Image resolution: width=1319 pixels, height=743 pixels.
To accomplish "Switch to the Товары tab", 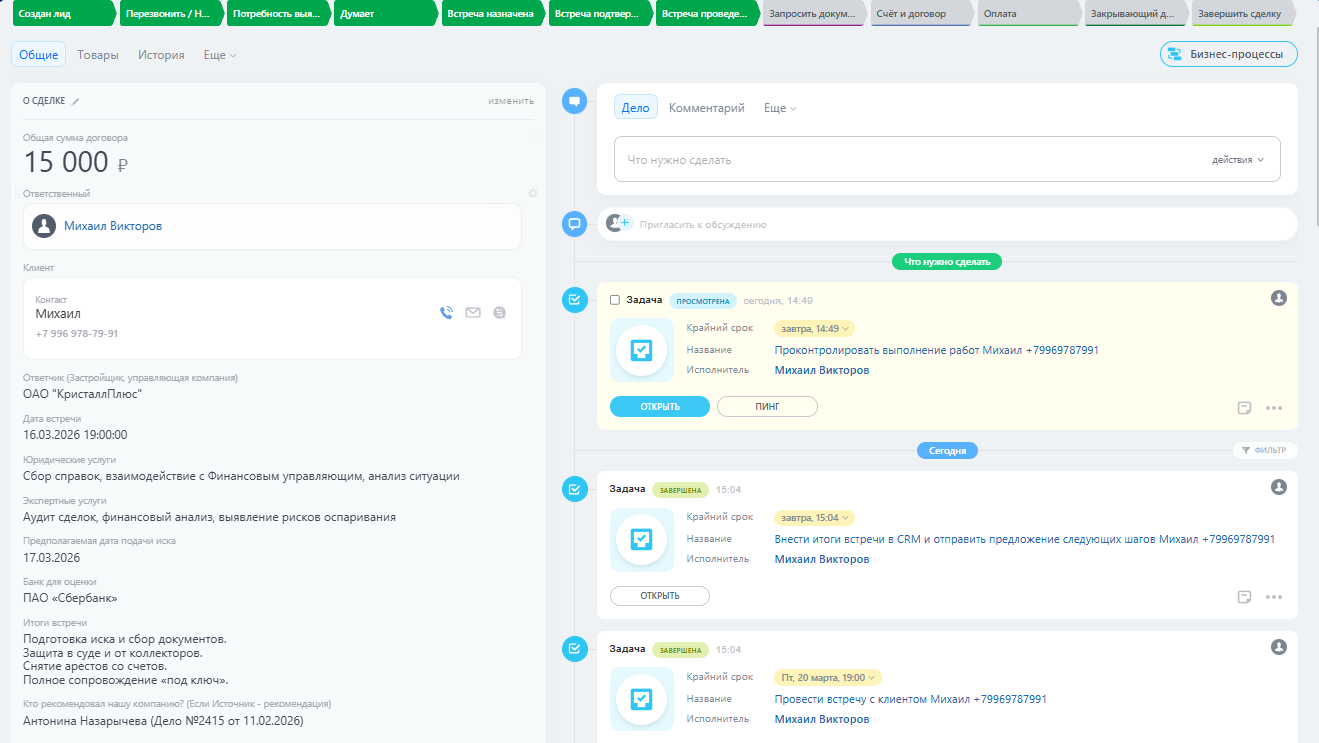I will click(98, 55).
